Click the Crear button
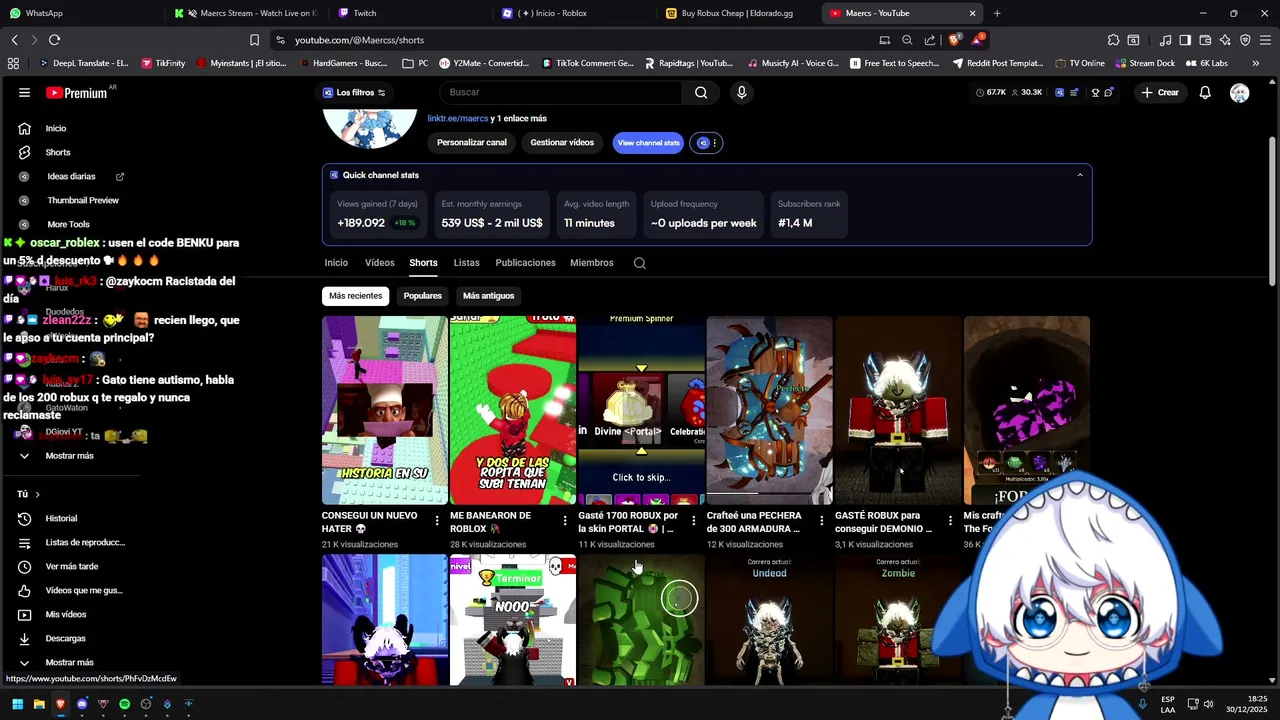 [1160, 92]
